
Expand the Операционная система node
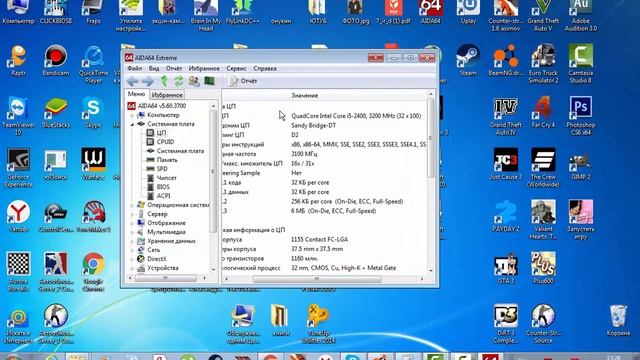pyautogui.click(x=133, y=205)
